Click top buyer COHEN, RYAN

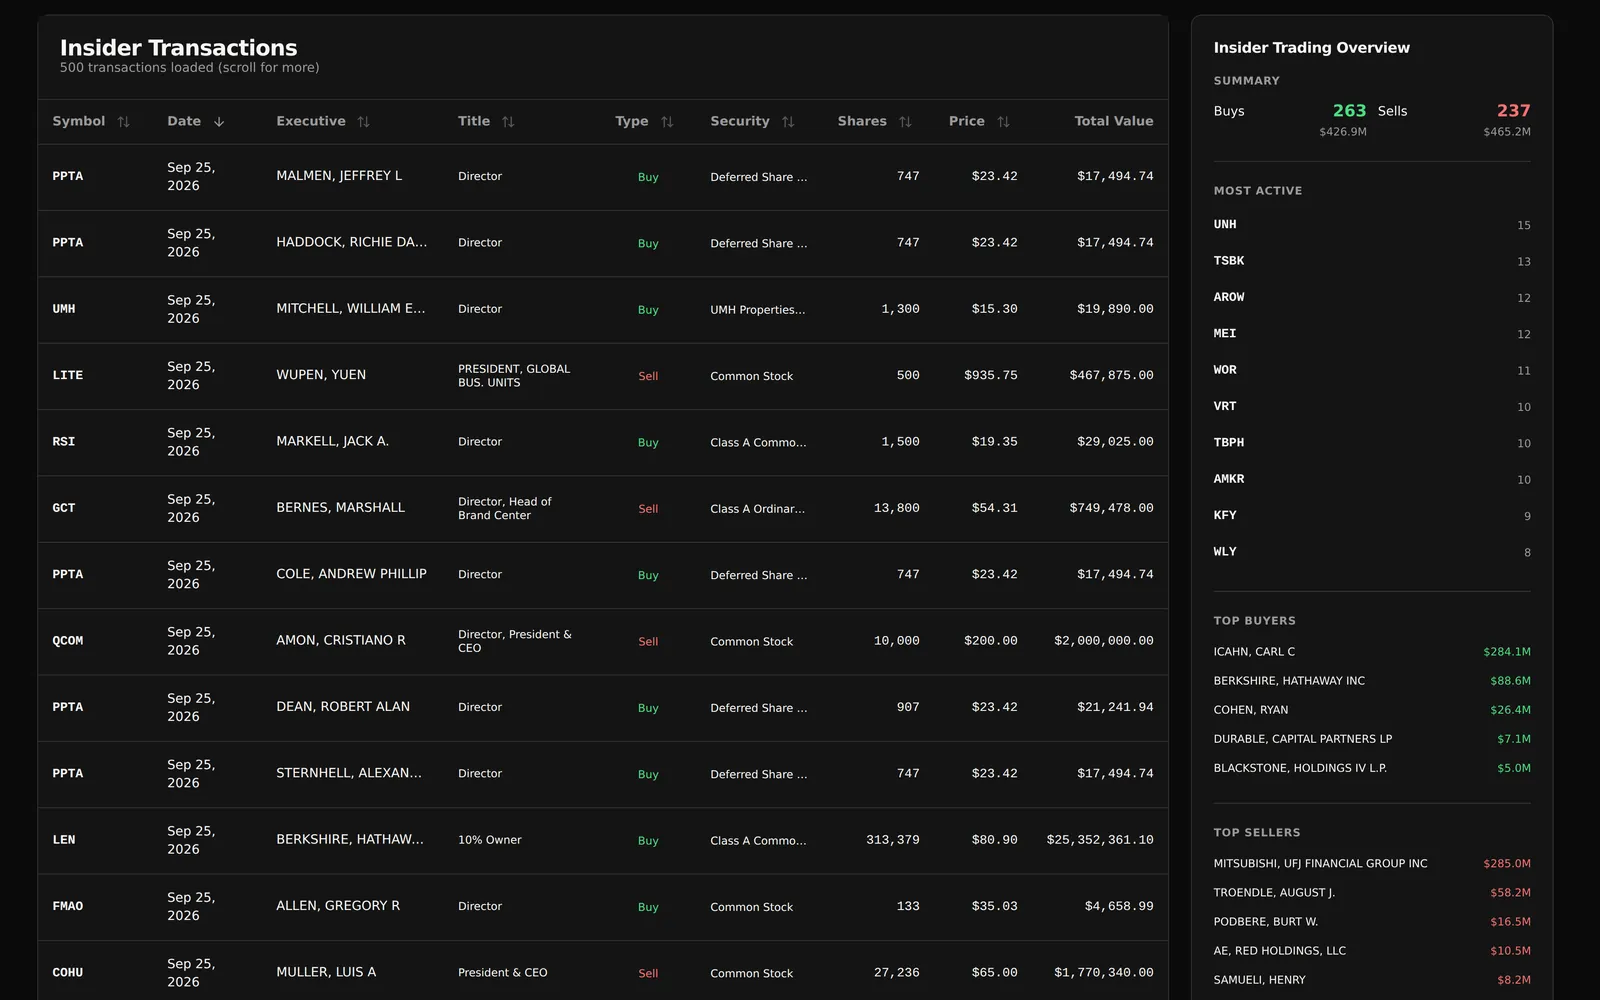1251,710
